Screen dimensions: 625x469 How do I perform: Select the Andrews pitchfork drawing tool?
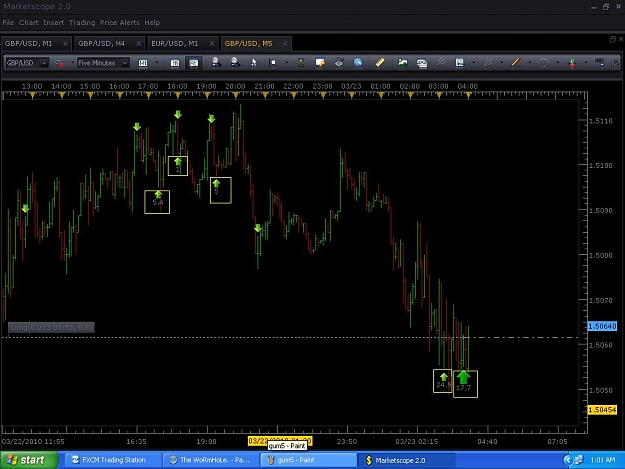tap(440, 62)
